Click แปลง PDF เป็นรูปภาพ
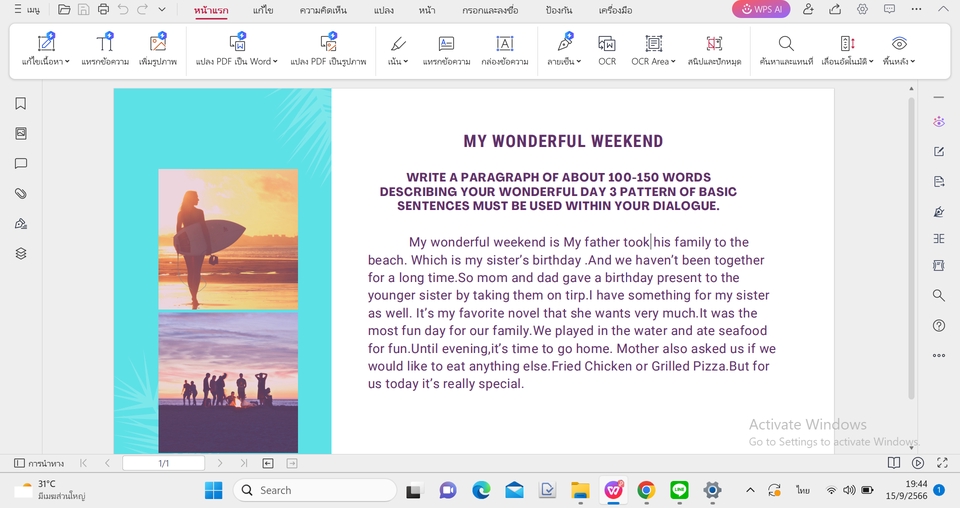Screen dimensions: 960x508 (328, 50)
